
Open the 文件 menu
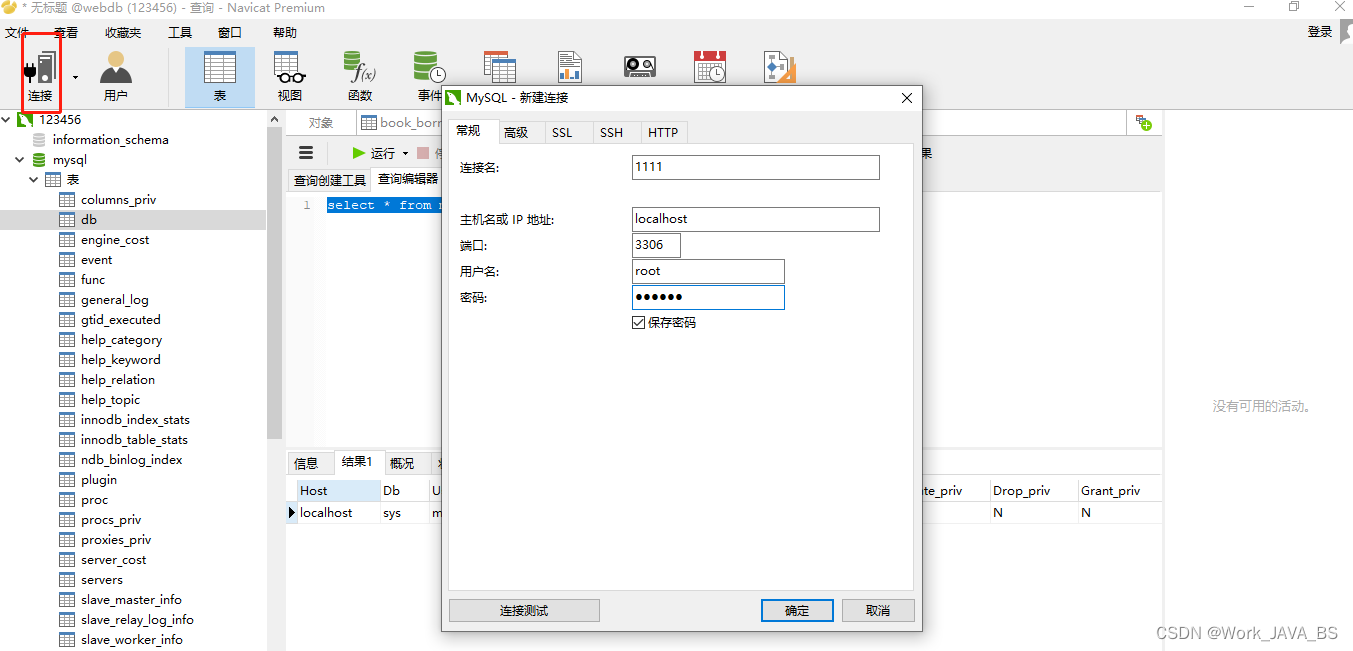16,33
